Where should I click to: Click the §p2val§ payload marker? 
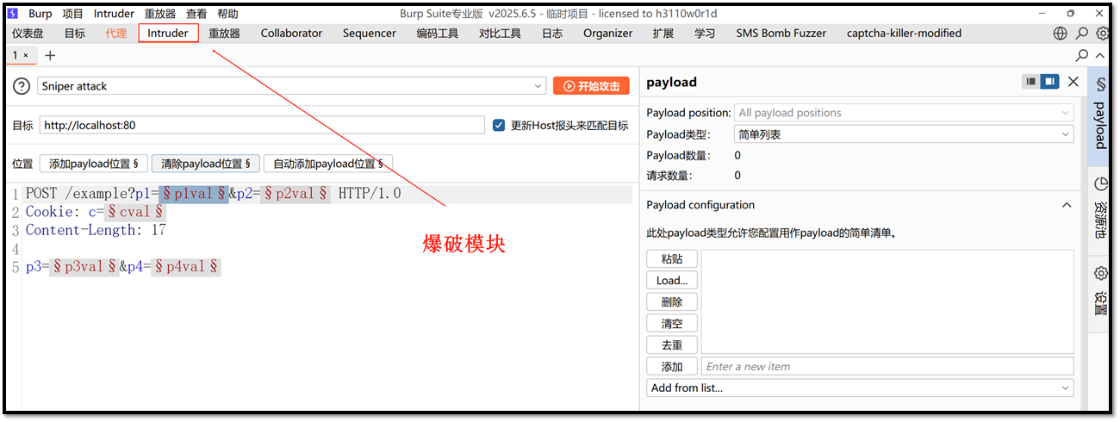(x=295, y=194)
